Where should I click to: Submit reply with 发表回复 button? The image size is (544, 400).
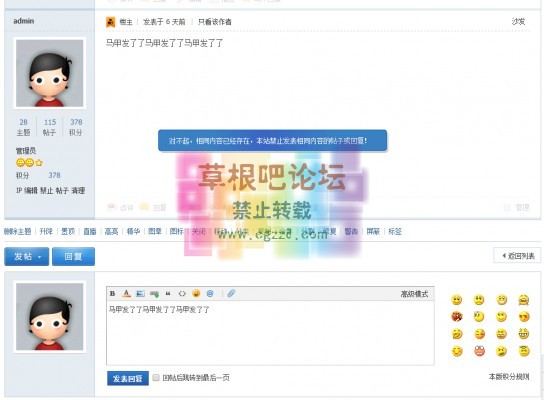coord(128,378)
